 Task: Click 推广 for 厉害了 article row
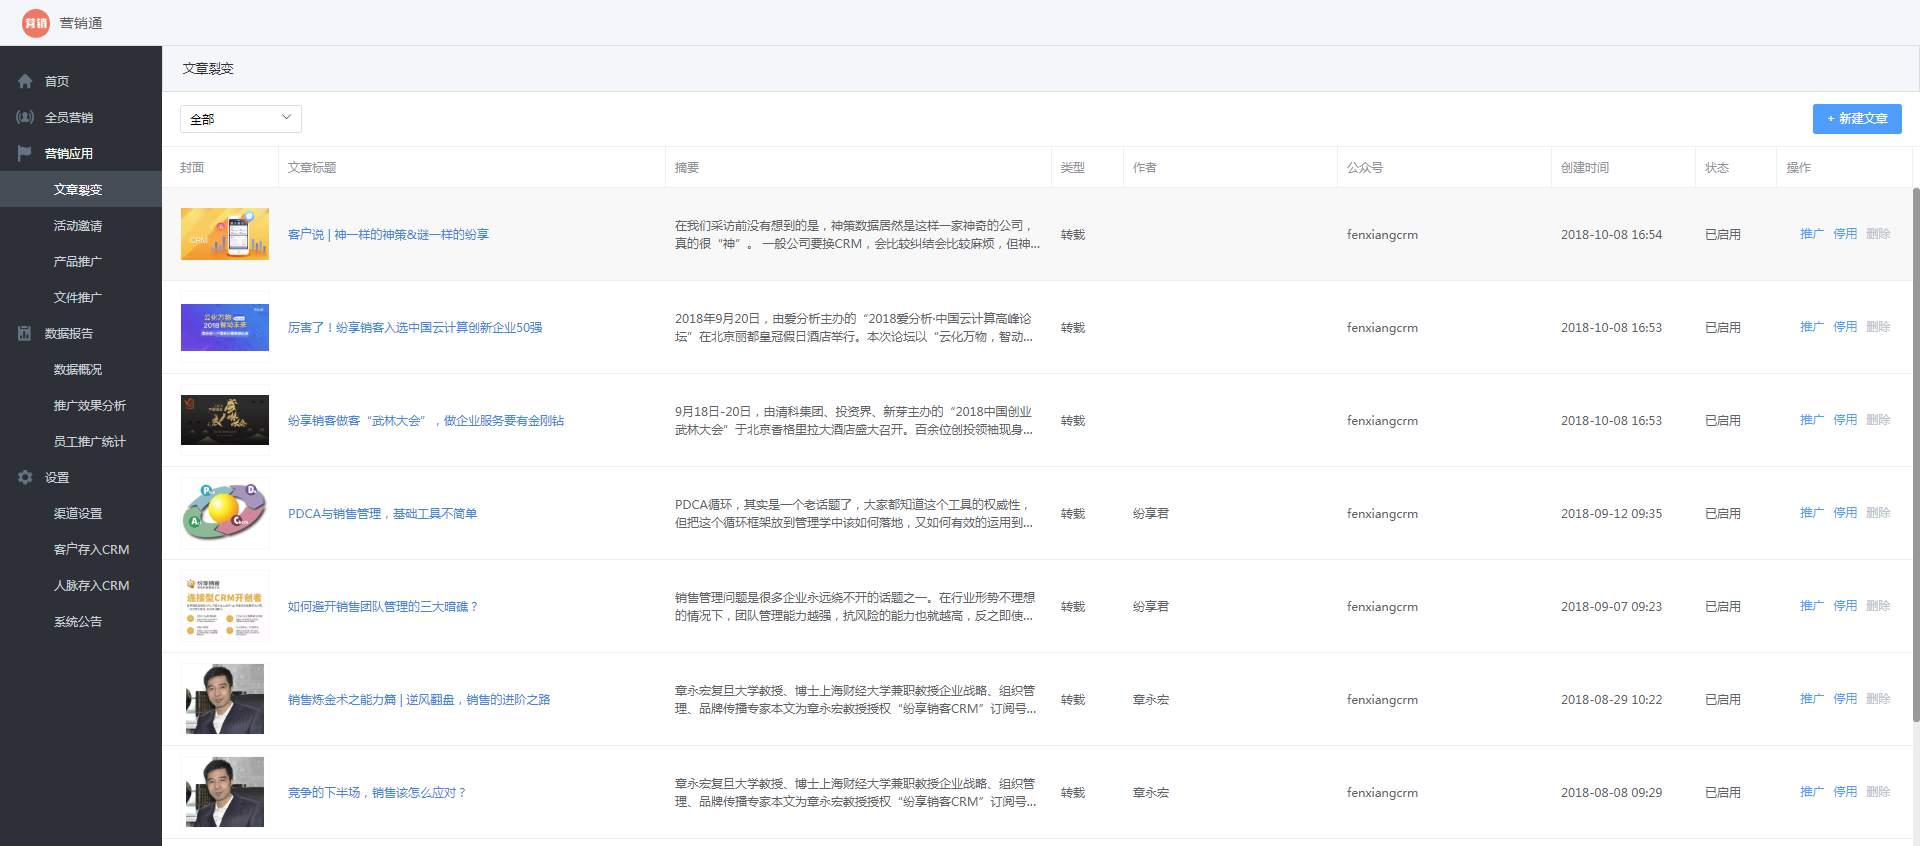[x=1812, y=326]
